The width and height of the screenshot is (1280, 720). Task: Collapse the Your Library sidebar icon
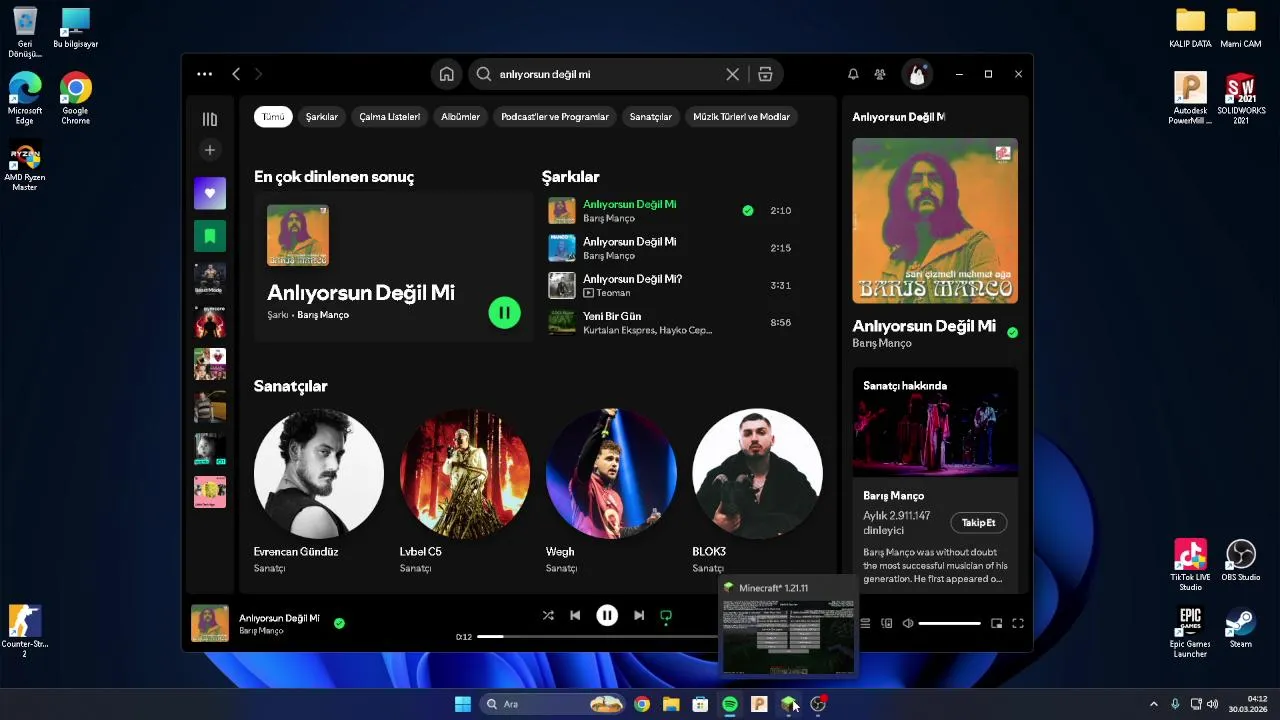coord(210,120)
